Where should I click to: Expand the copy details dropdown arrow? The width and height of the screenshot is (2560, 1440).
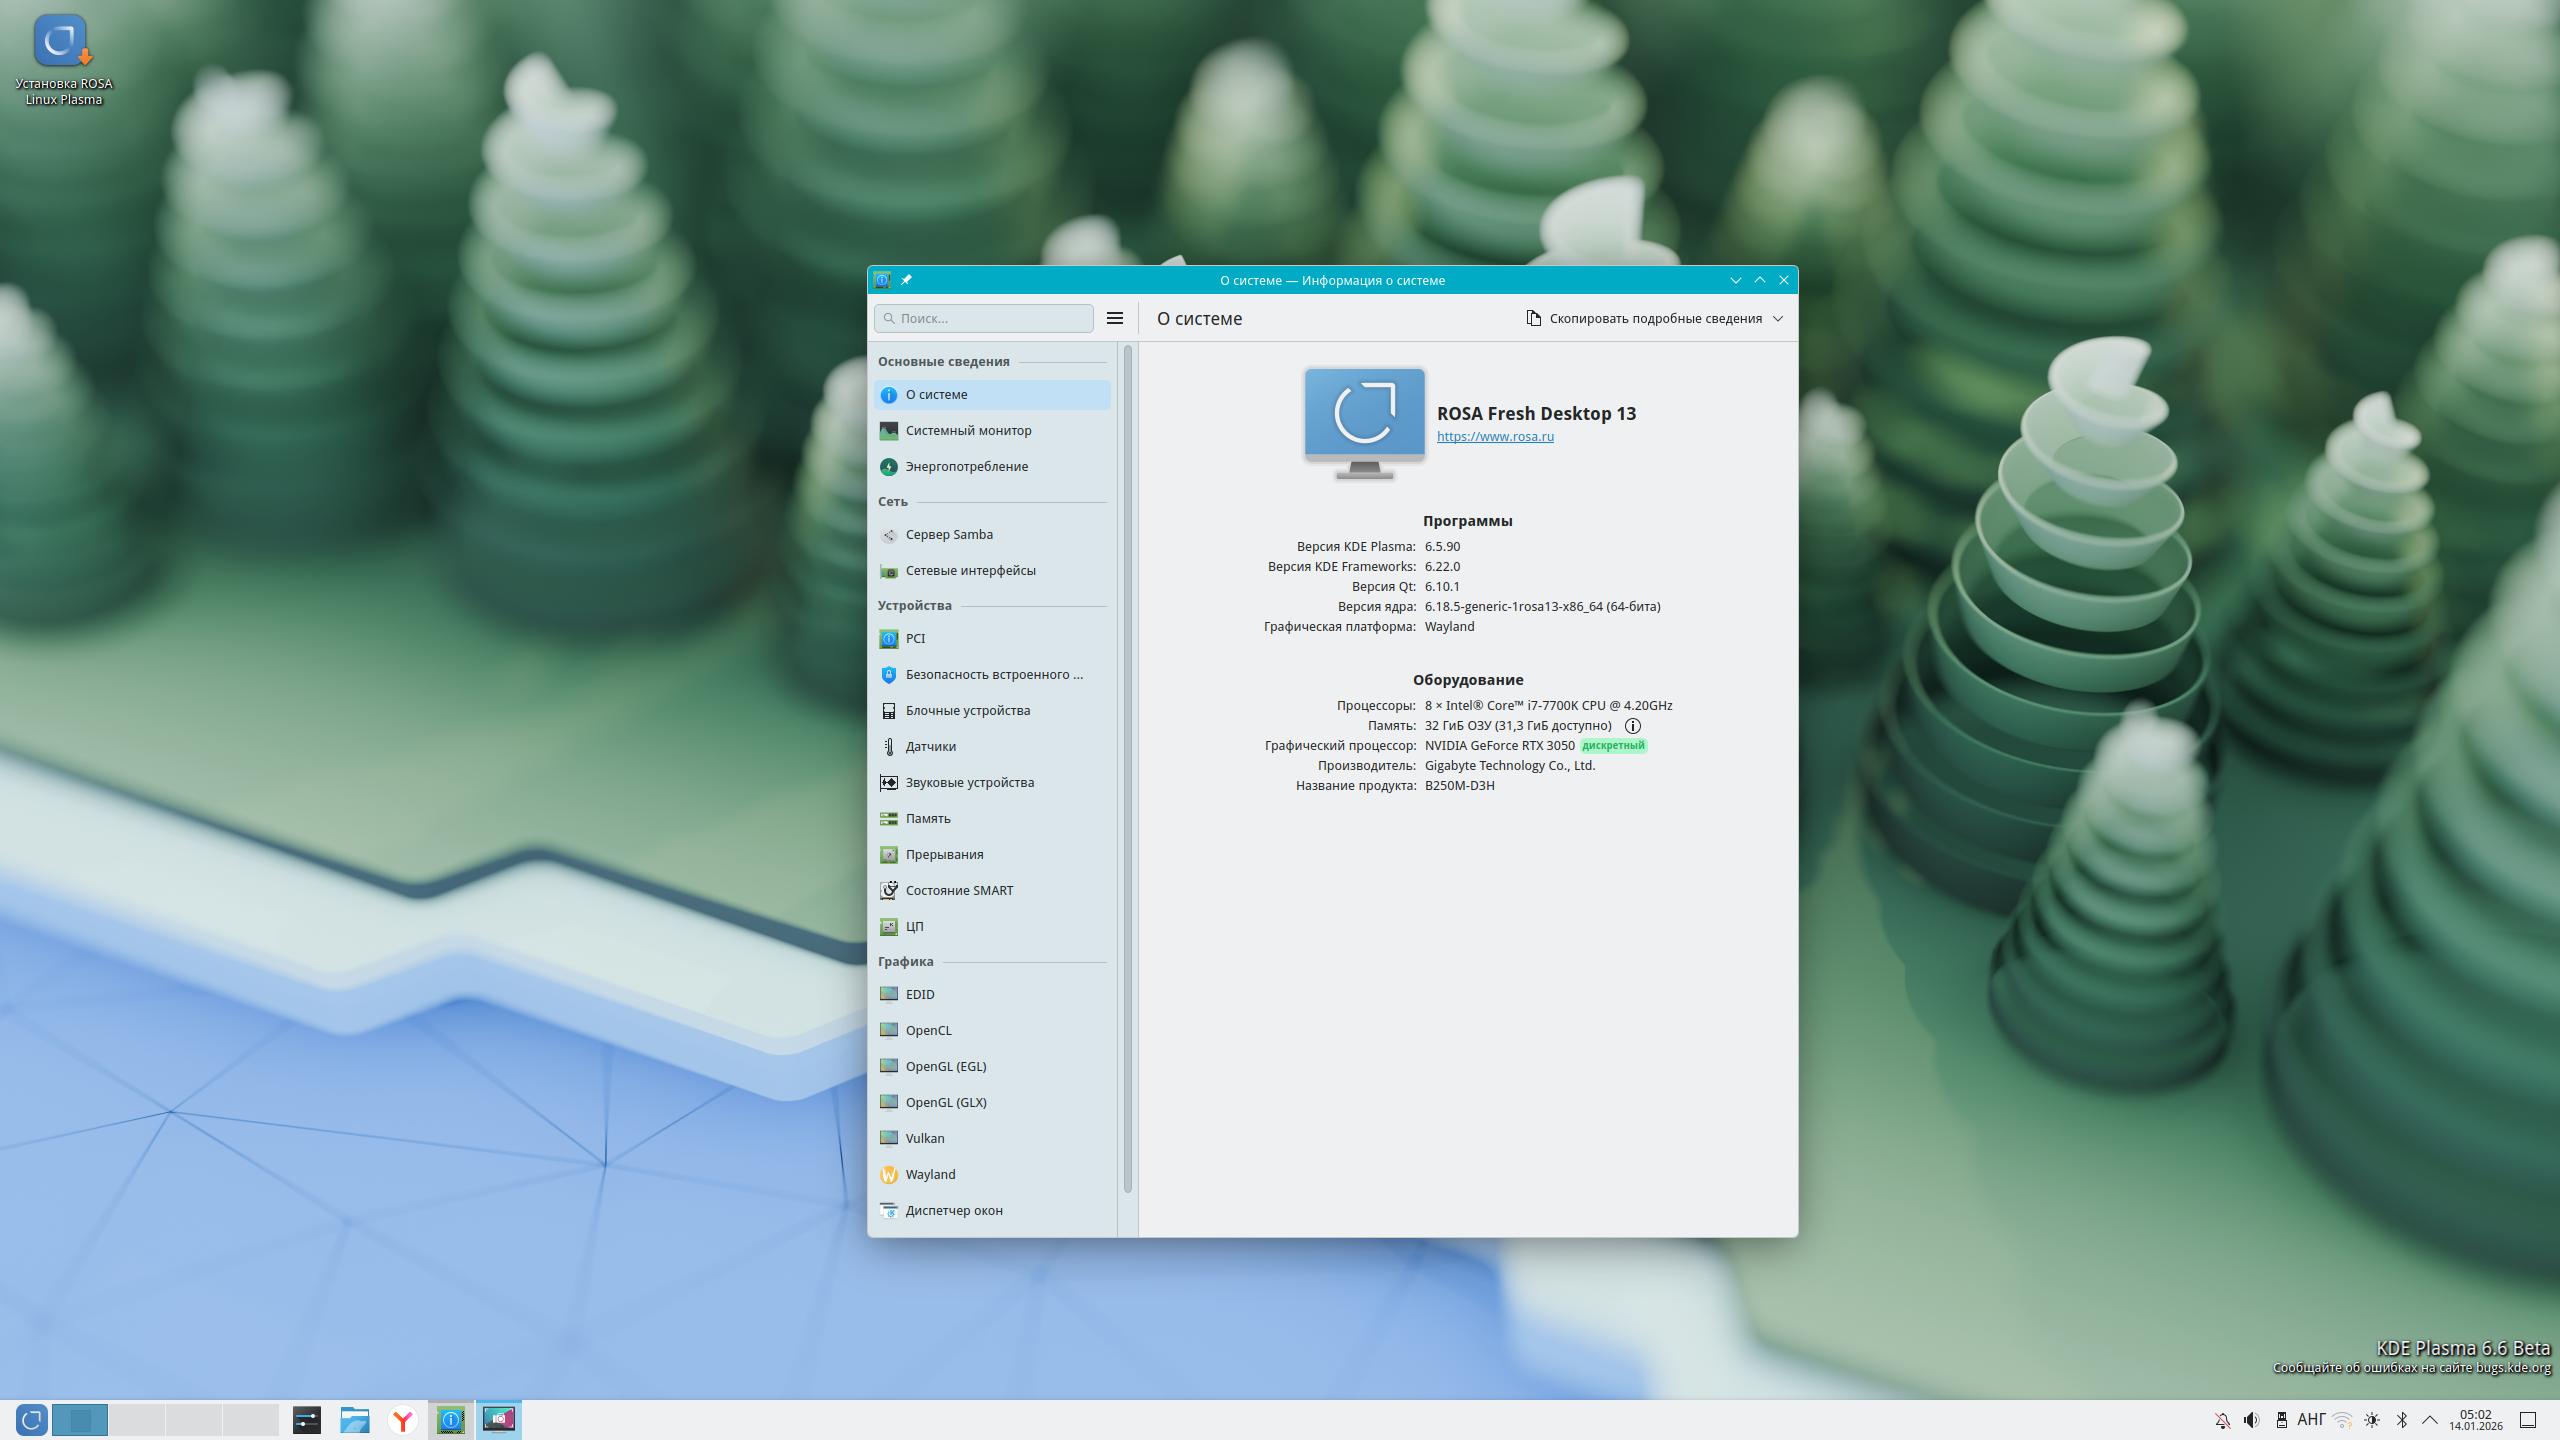pyautogui.click(x=1778, y=318)
